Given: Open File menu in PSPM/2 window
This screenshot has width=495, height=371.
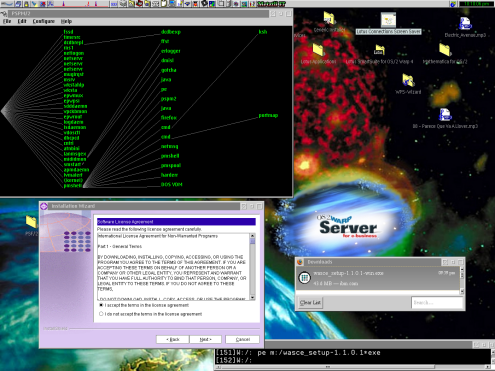Looking at the screenshot, I should tap(7, 21).
